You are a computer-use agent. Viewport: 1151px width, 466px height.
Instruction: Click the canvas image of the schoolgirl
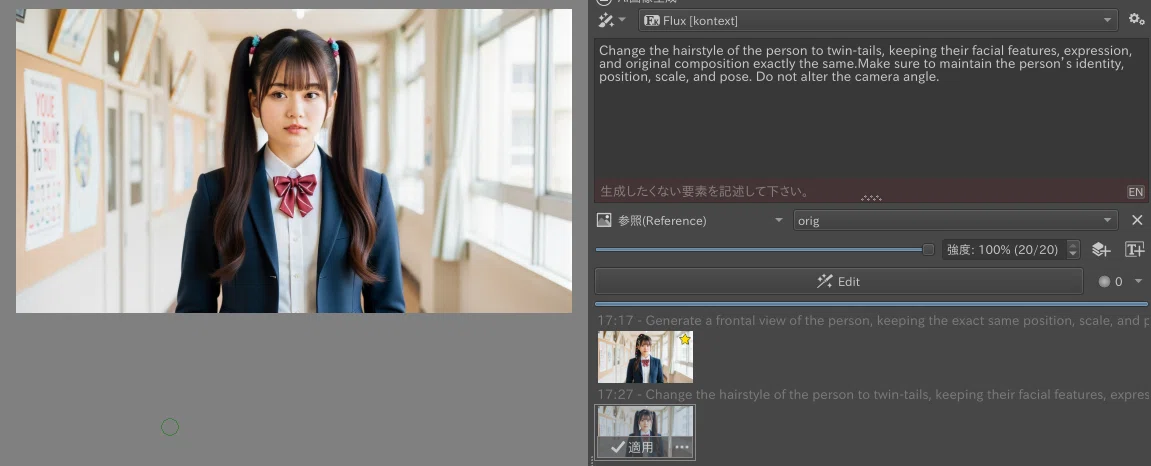pyautogui.click(x=294, y=161)
